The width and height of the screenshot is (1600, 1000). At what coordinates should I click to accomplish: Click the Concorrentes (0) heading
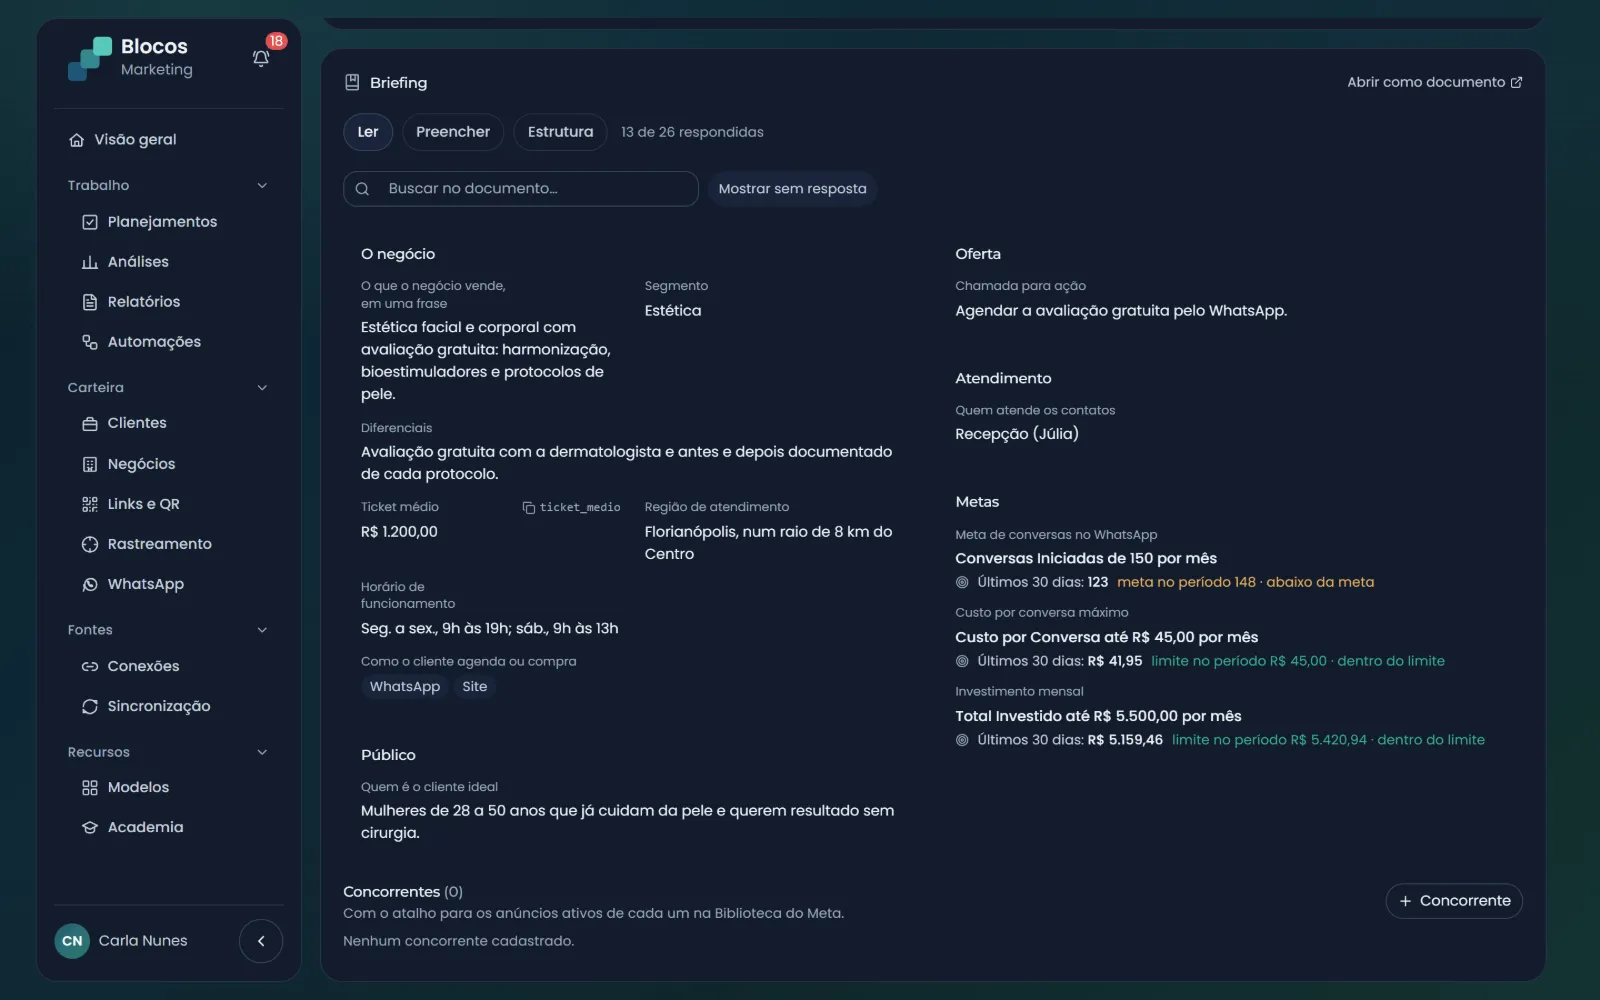pyautogui.click(x=403, y=892)
